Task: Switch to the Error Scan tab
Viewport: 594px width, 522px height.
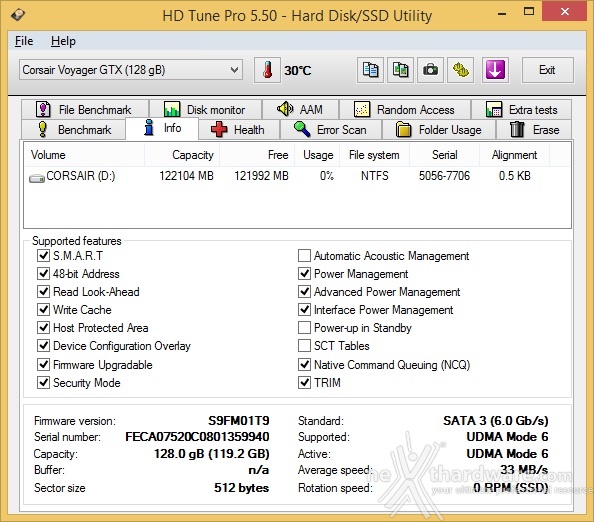Action: click(331, 130)
